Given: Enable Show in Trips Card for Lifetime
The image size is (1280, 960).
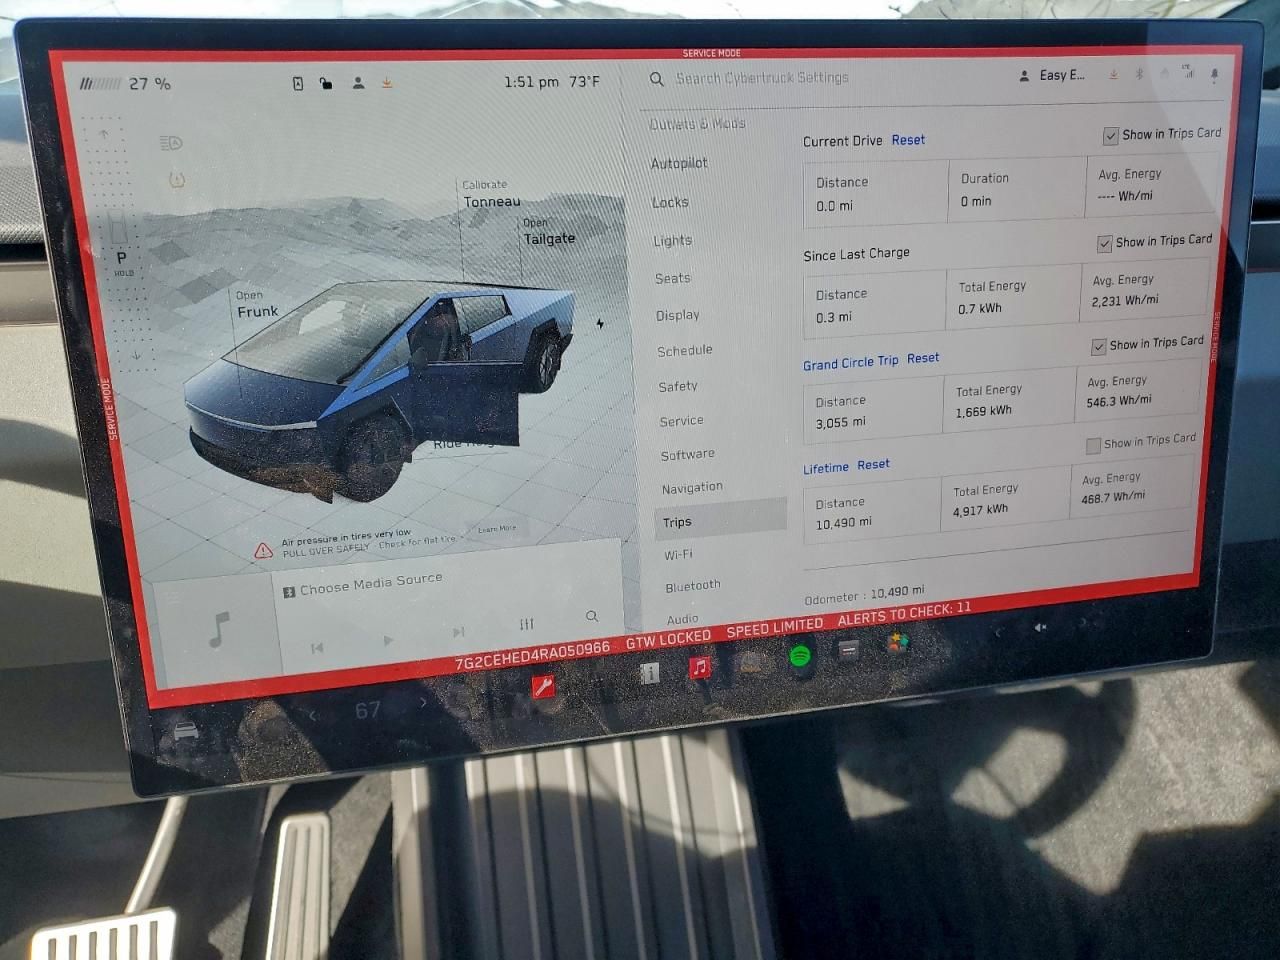Looking at the screenshot, I should pyautogui.click(x=1093, y=445).
